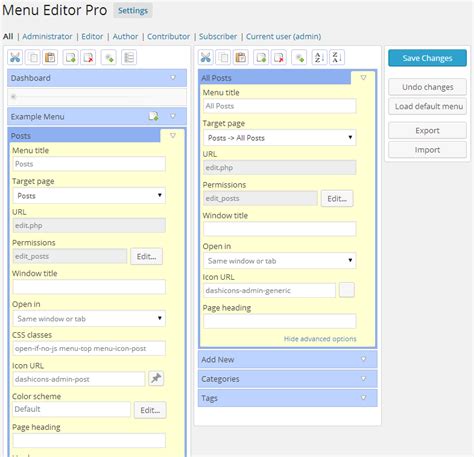Open the Settings tab
Viewport: 474px width, 457px height.
(133, 11)
